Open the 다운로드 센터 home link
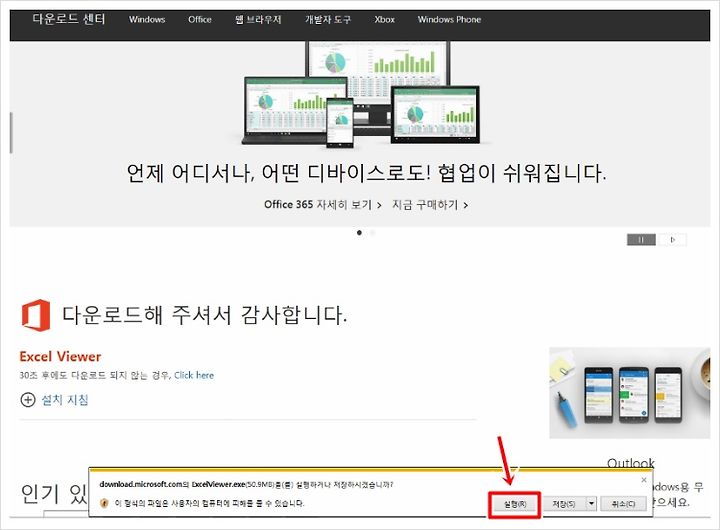Image resolution: width=720 pixels, height=530 pixels. click(68, 19)
